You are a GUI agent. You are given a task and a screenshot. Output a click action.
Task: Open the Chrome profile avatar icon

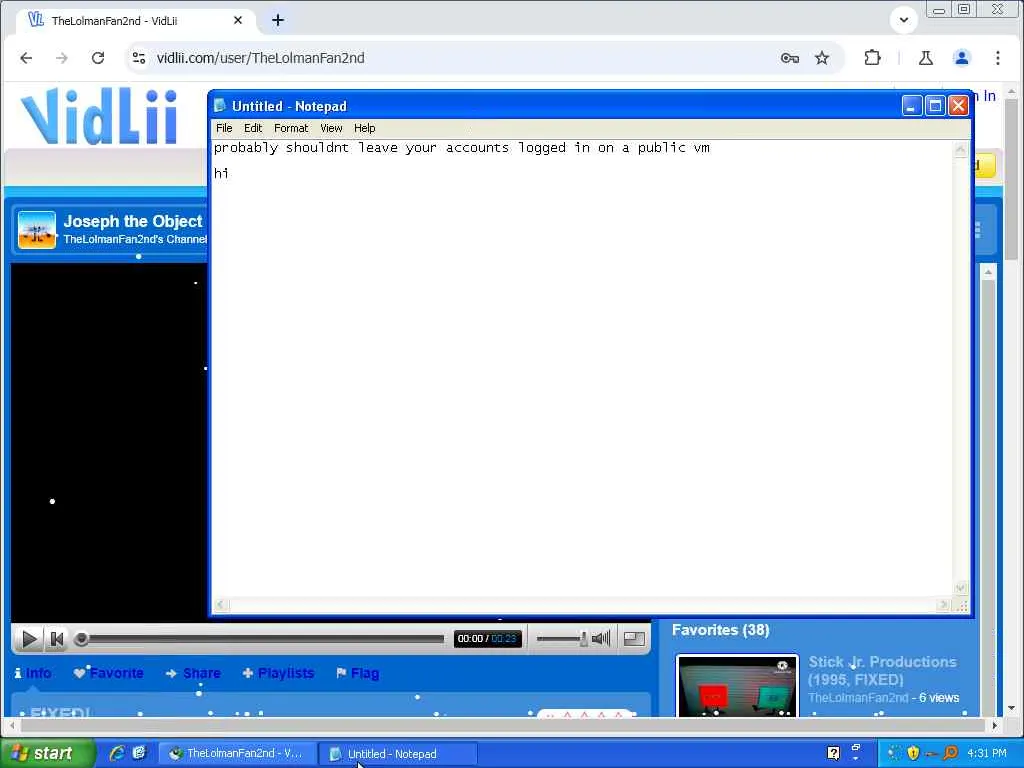[x=961, y=58]
